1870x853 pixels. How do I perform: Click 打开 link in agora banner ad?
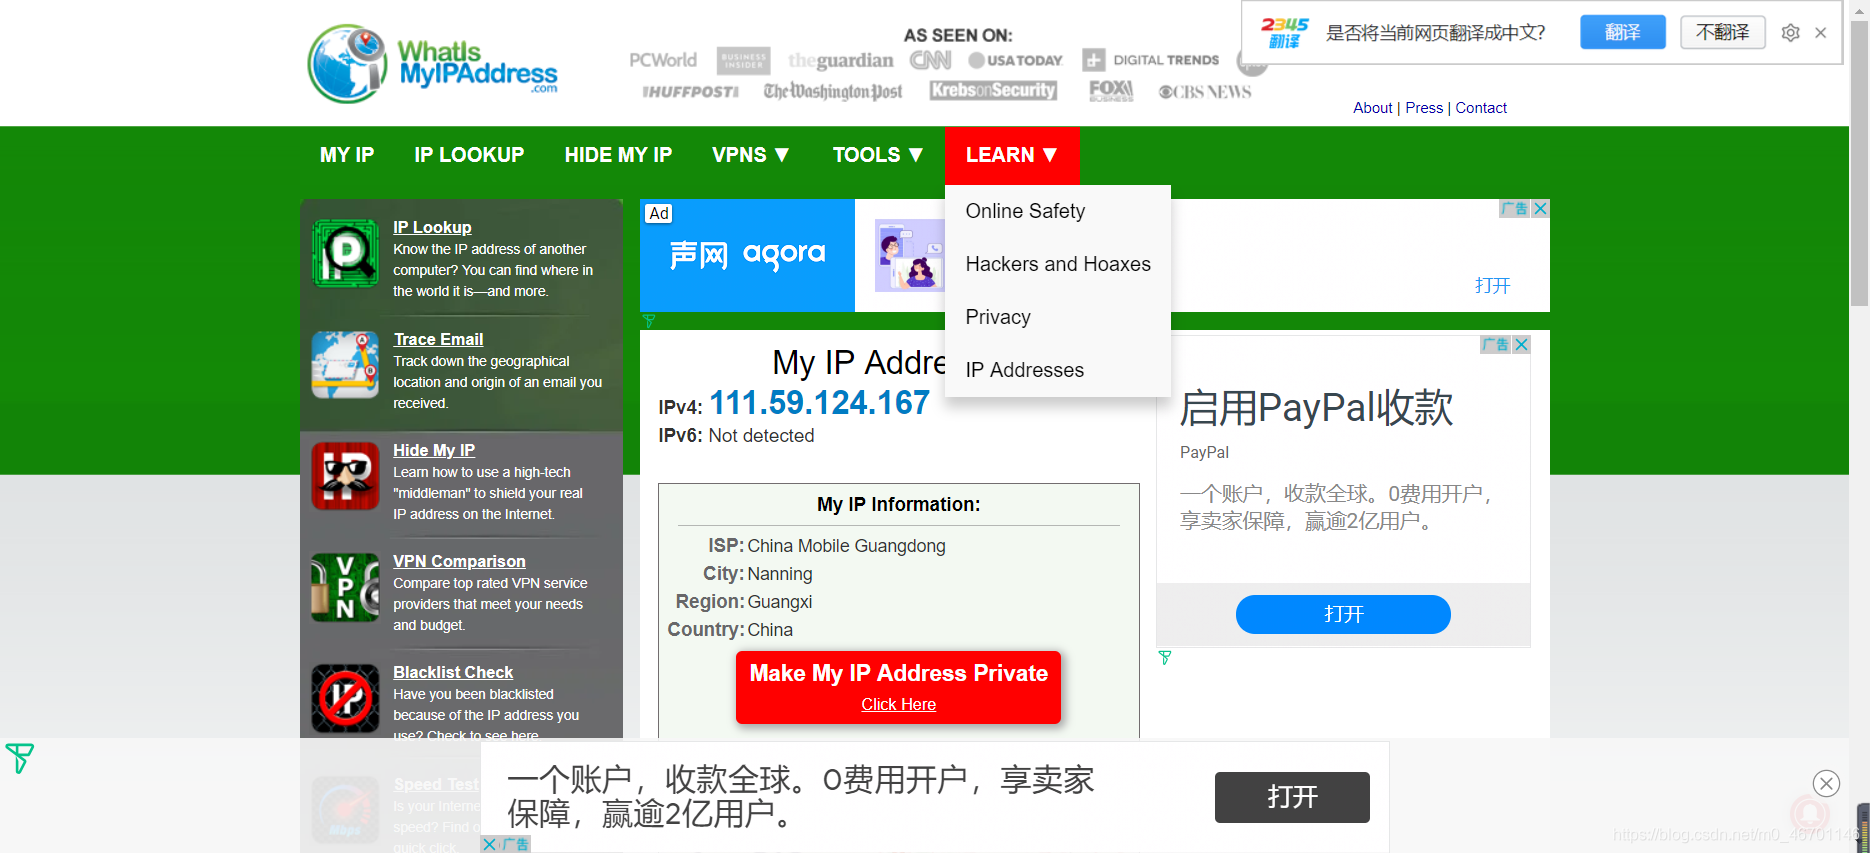(x=1492, y=286)
